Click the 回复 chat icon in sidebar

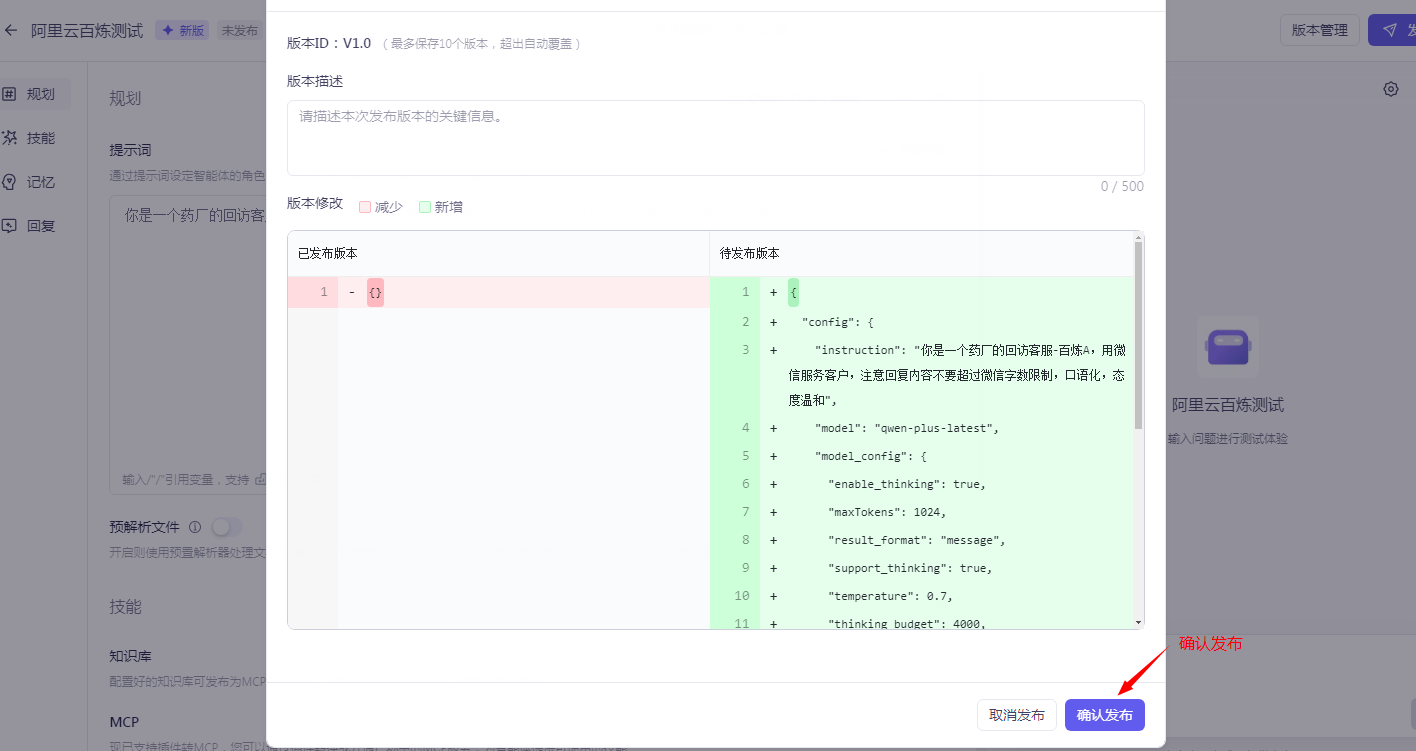pyautogui.click(x=9, y=226)
